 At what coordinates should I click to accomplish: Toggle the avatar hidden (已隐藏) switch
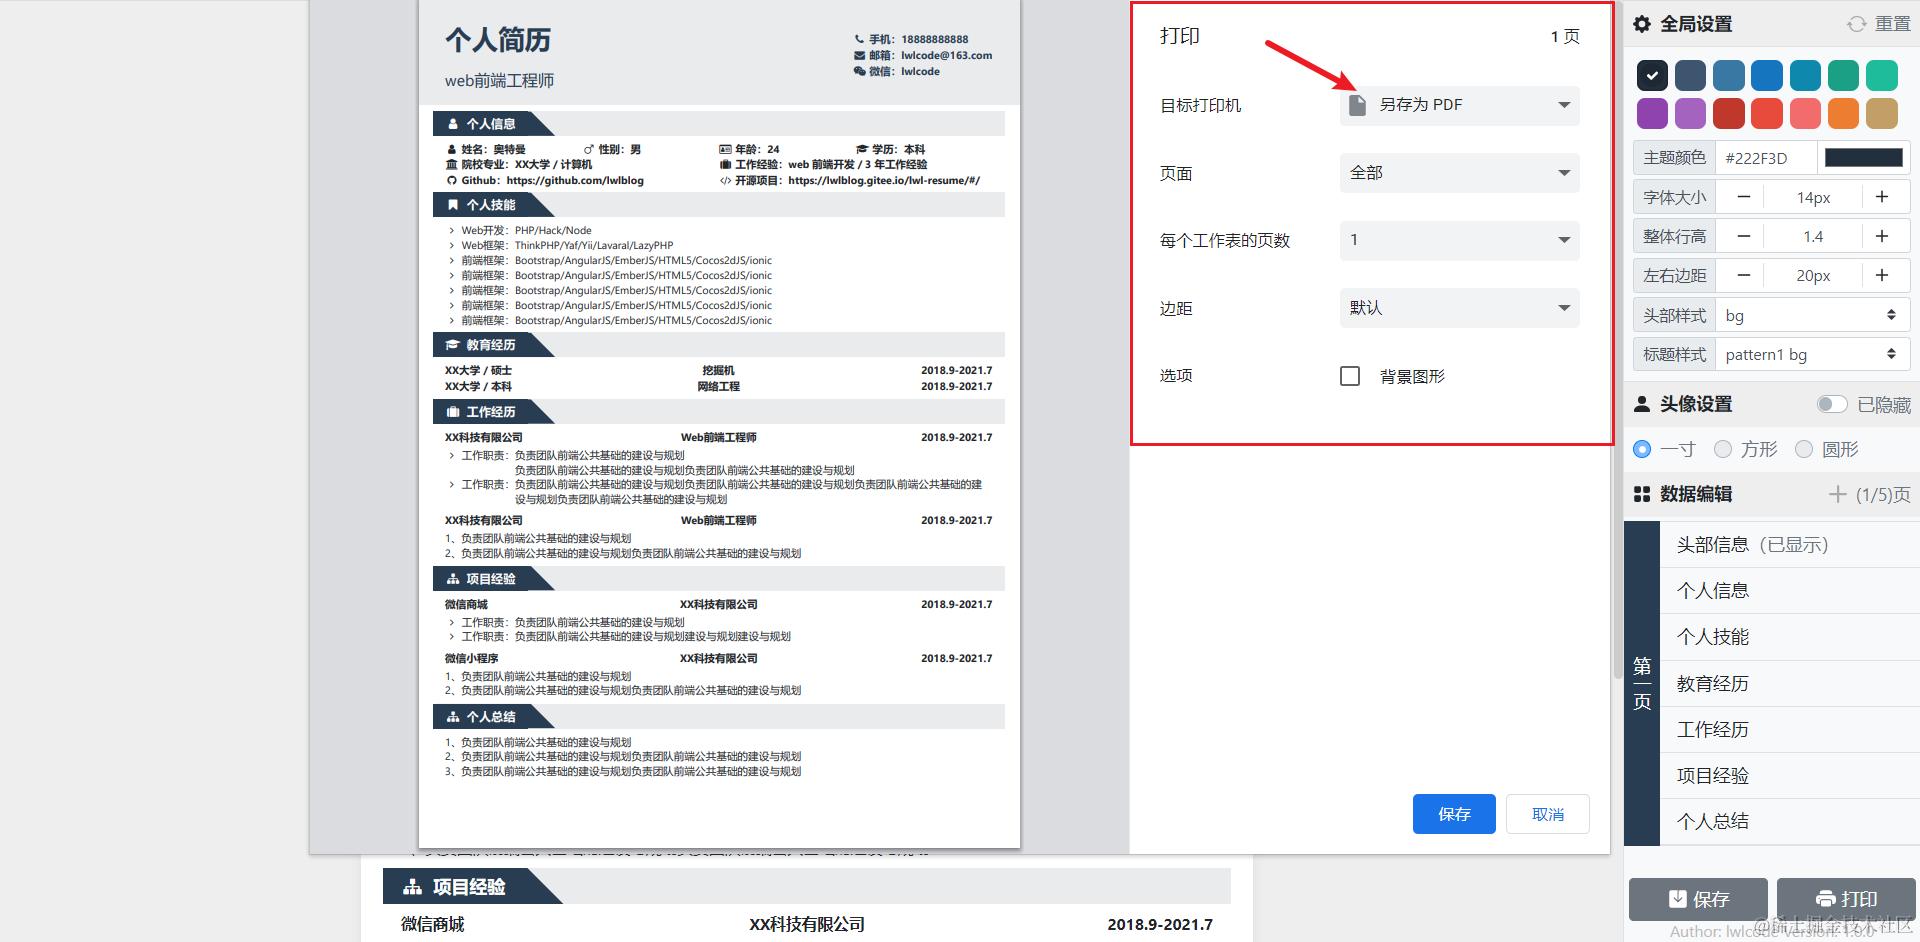point(1832,404)
